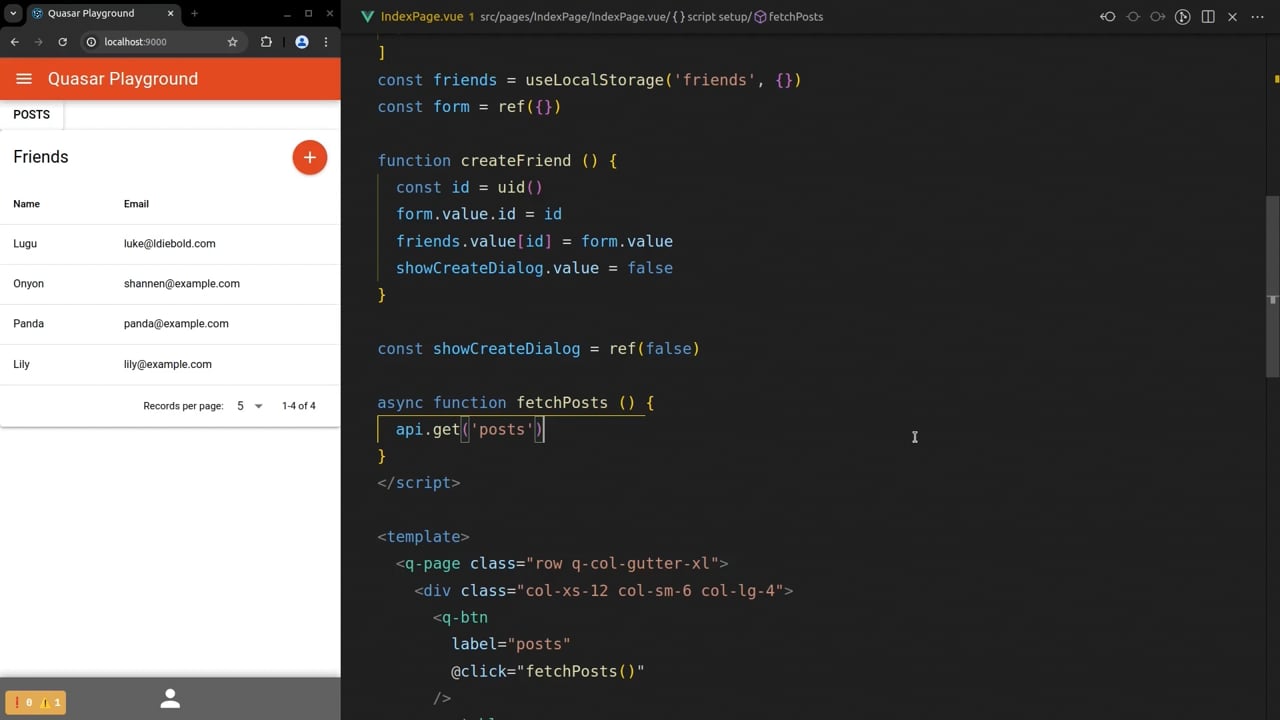
Task: Go to previous change in editor
Action: 1108,17
